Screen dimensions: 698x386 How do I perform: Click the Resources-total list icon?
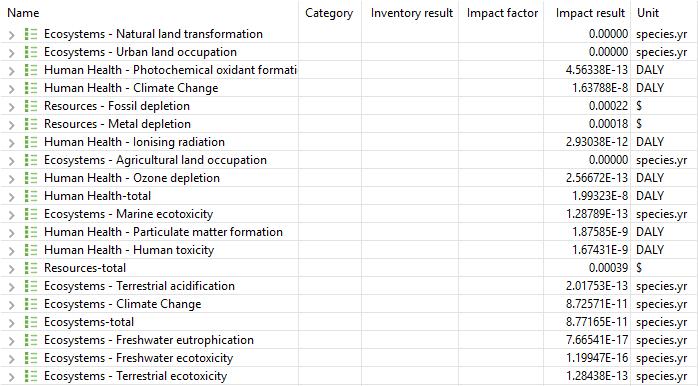pos(31,268)
